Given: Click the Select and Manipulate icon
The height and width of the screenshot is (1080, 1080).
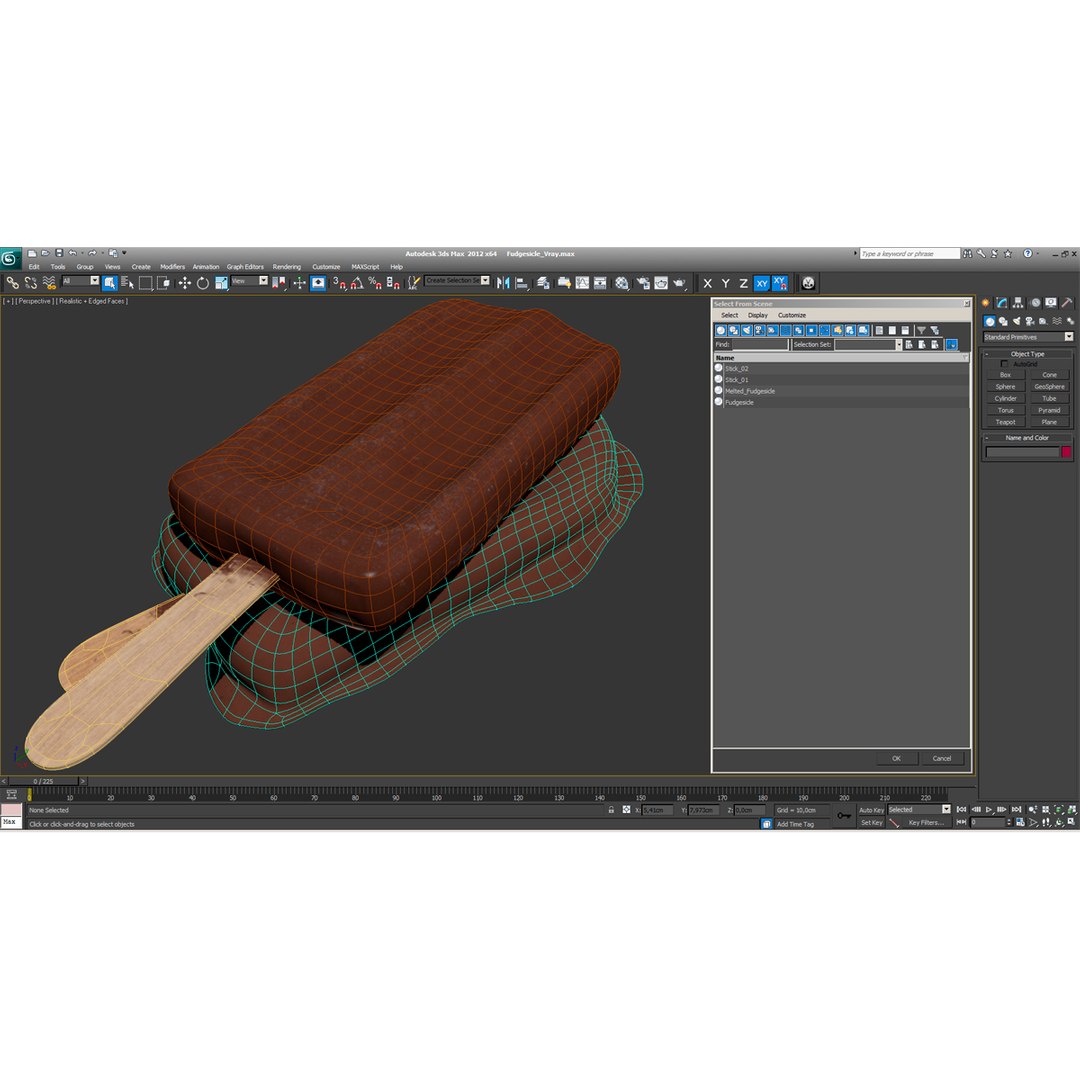Looking at the screenshot, I should 300,282.
